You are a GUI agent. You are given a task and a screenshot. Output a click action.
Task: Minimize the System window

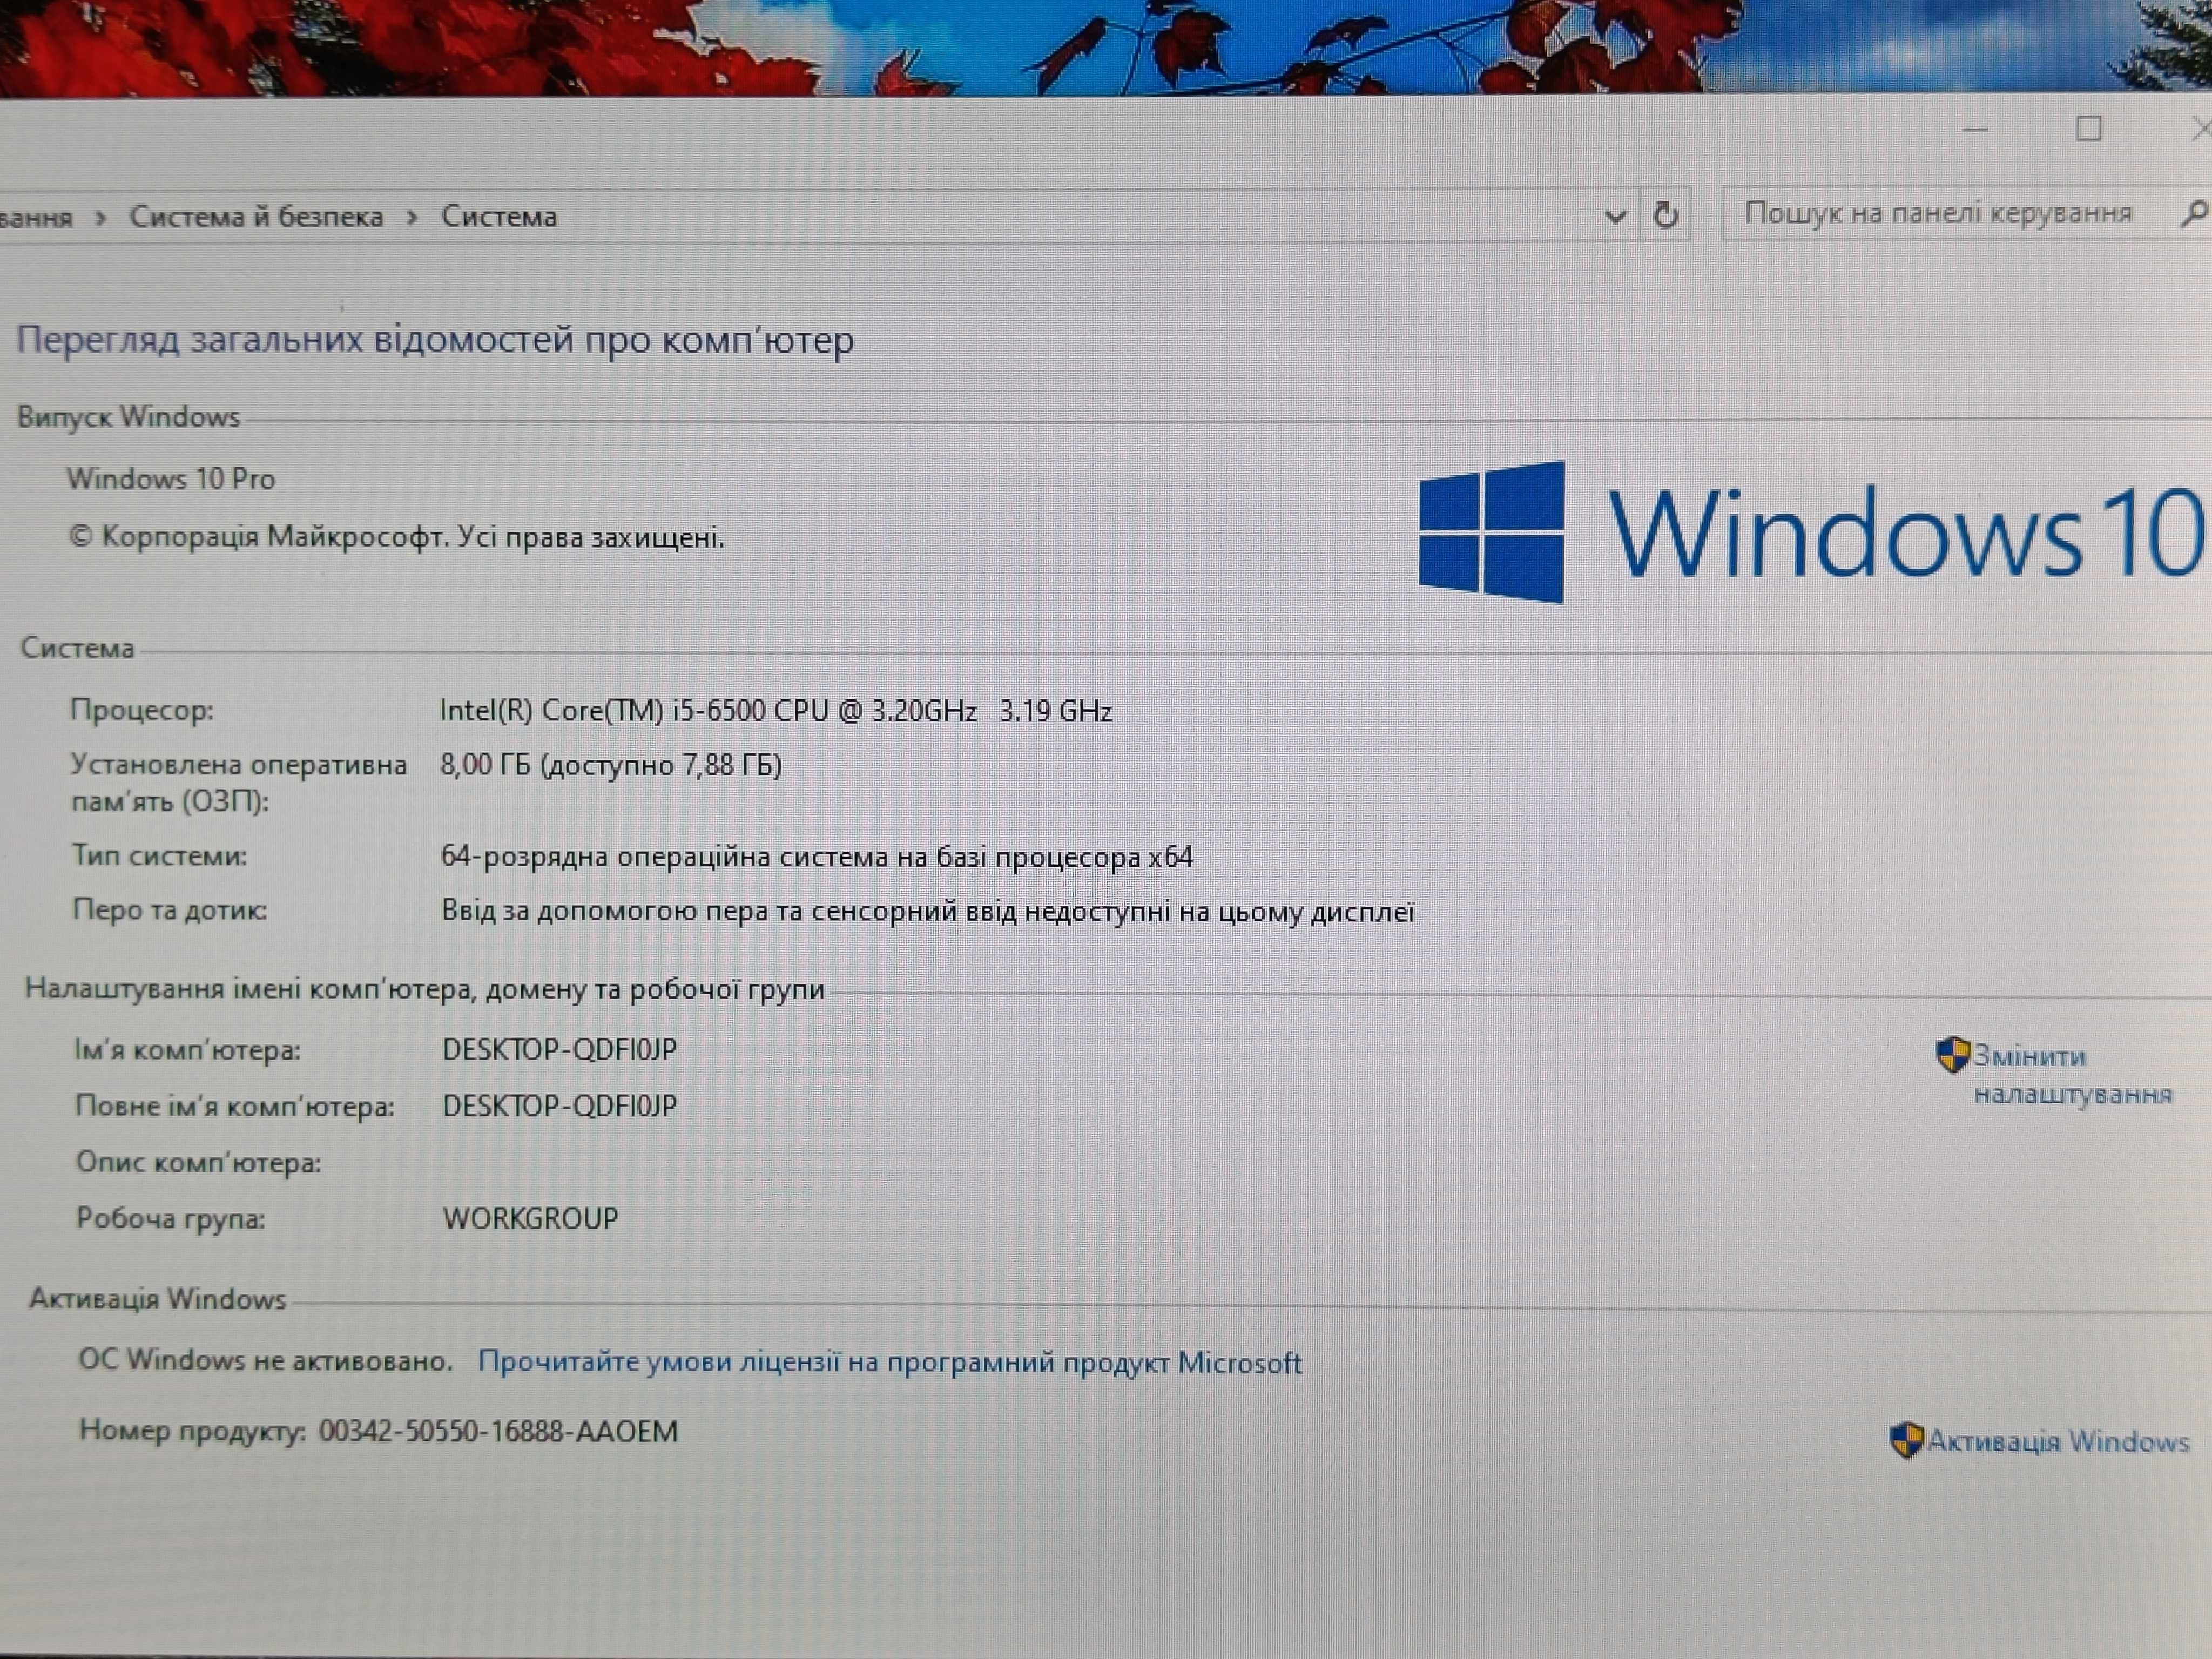click(1975, 129)
